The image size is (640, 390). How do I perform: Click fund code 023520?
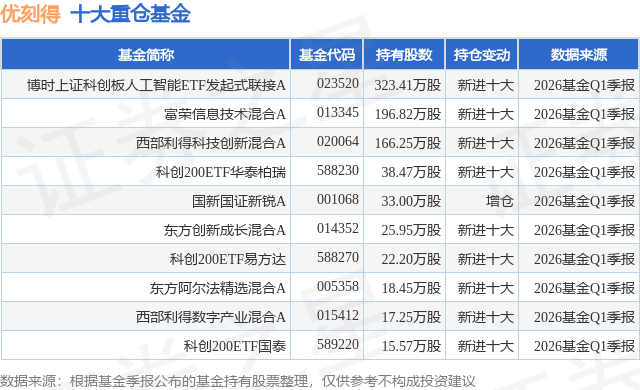[x=338, y=83]
